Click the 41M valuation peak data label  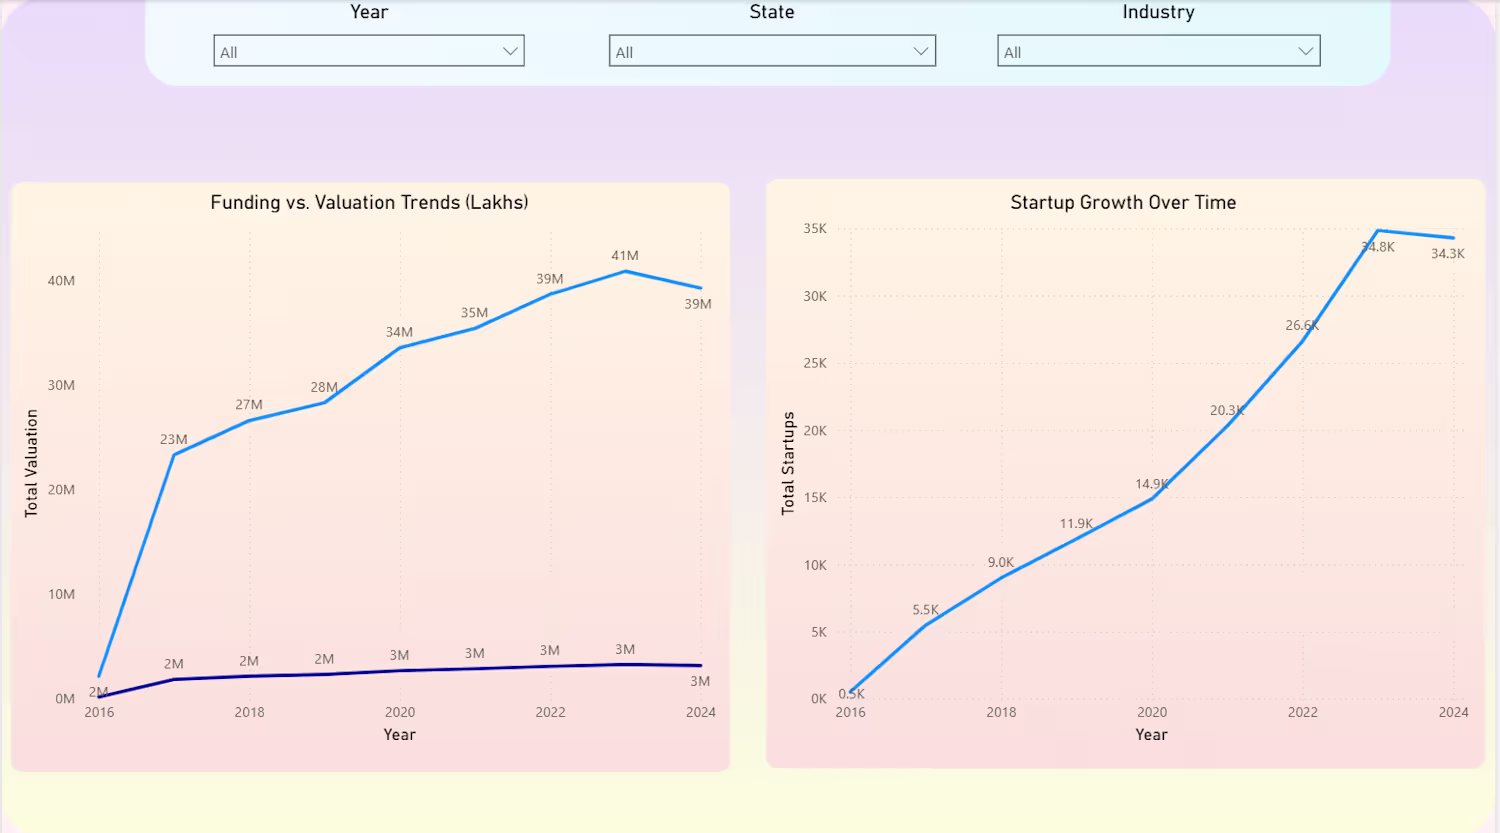coord(625,256)
